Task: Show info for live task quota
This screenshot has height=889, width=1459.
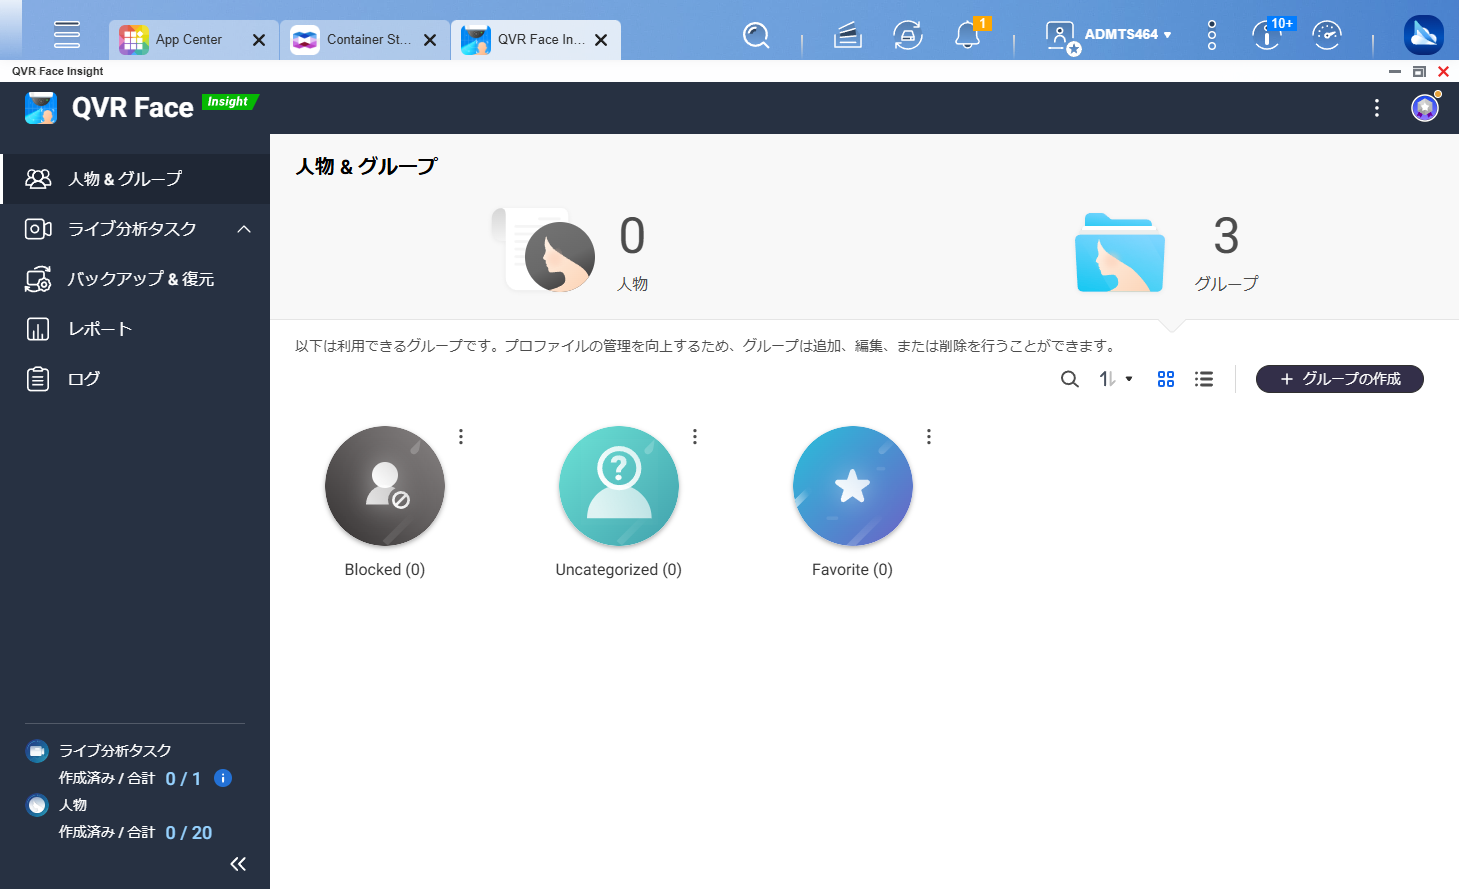Action: [x=223, y=778]
